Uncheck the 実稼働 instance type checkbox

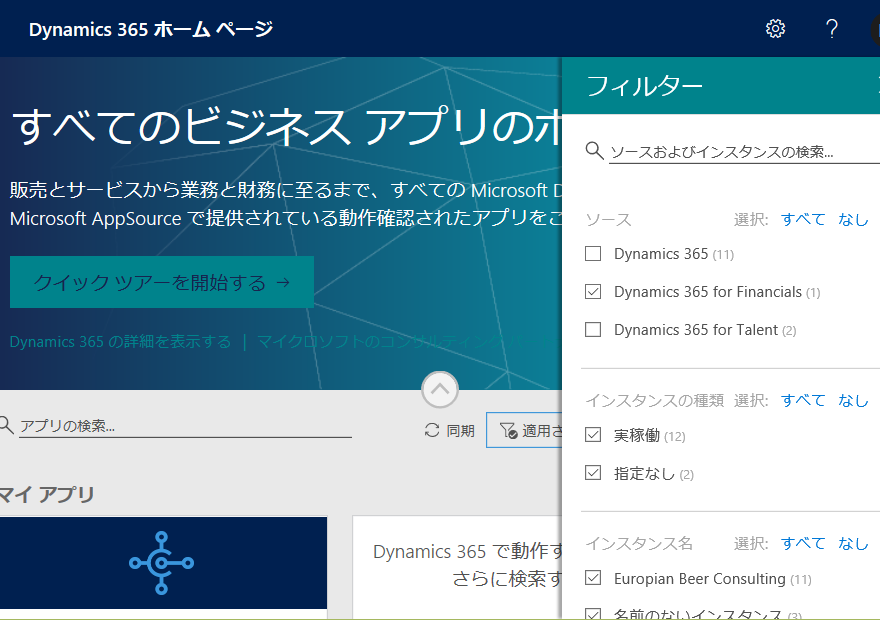[x=593, y=435]
